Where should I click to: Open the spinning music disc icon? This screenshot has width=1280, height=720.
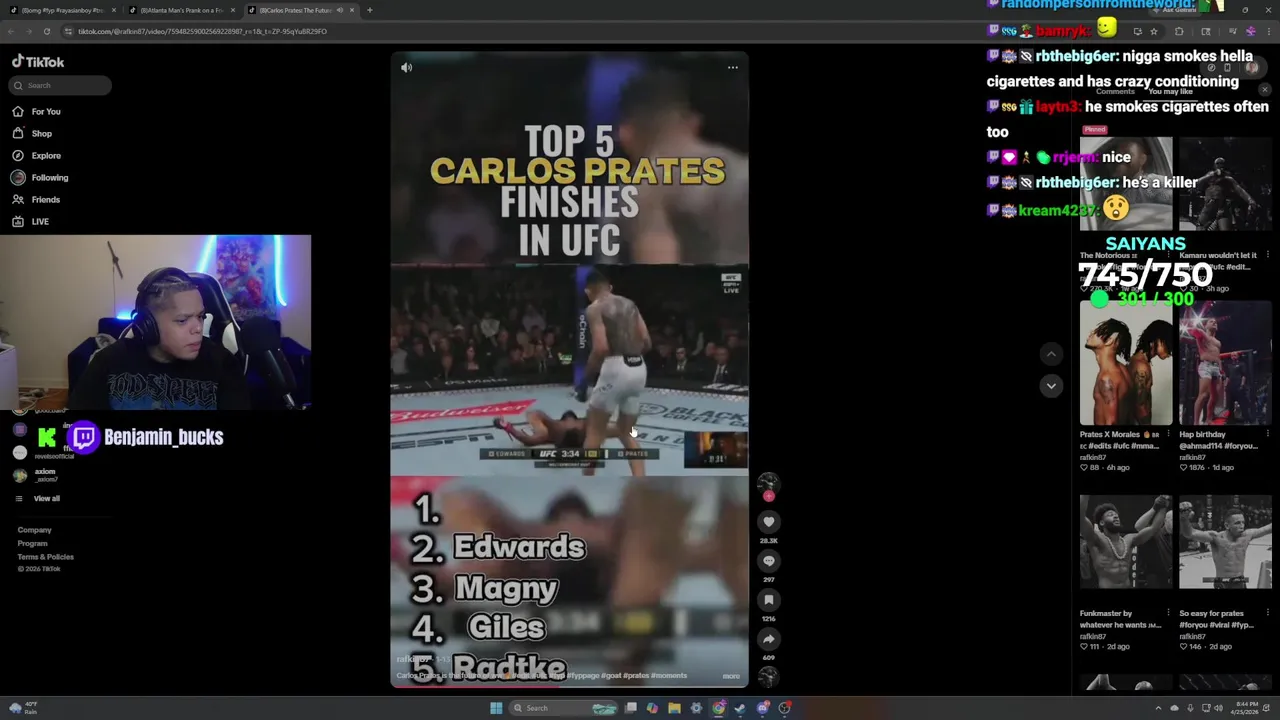[x=768, y=677]
